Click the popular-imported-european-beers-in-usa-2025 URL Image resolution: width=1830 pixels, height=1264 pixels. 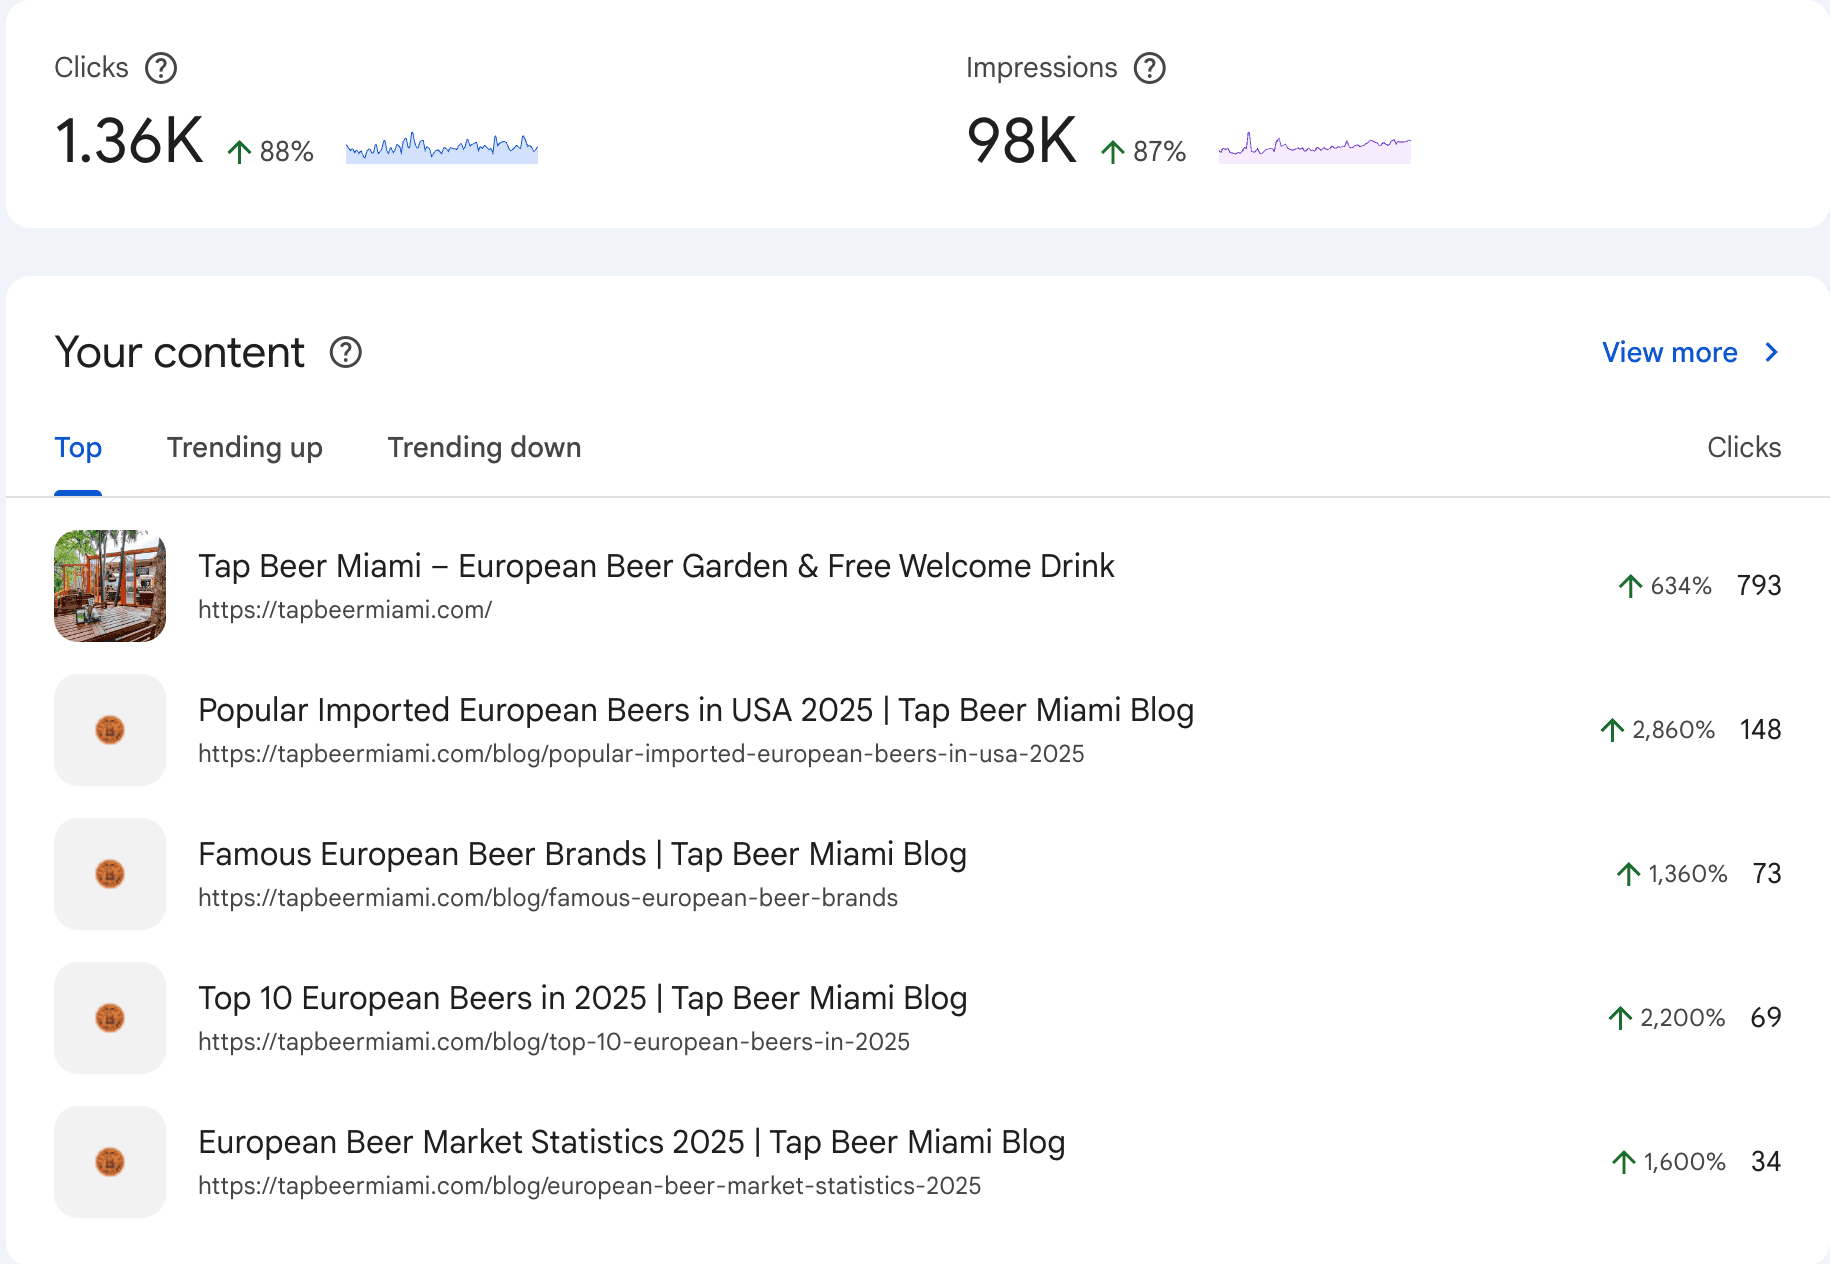tap(641, 754)
